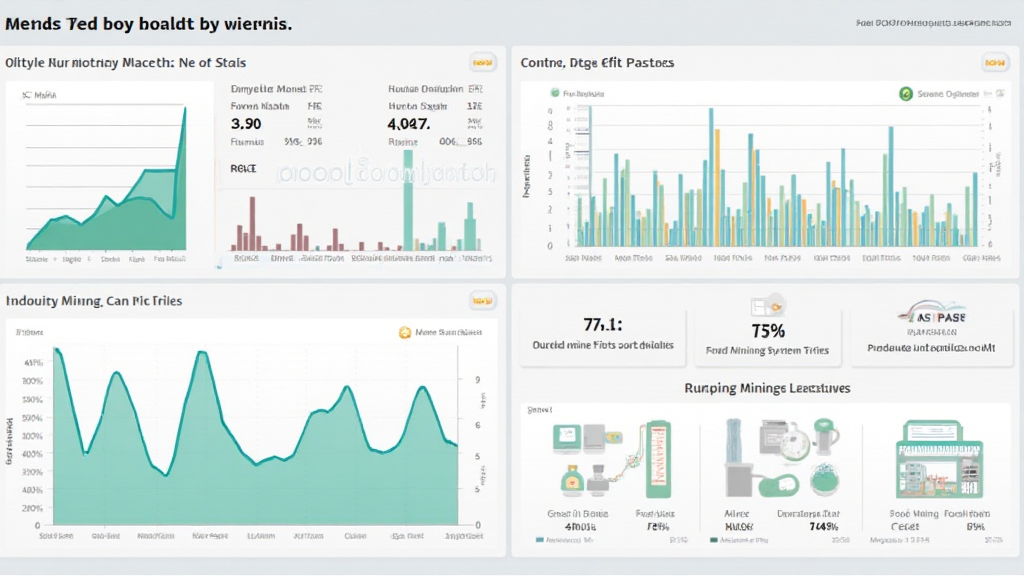Image resolution: width=1024 pixels, height=576 pixels.
Task: Click the green circular icon in bar chart legend
Action: coord(906,94)
